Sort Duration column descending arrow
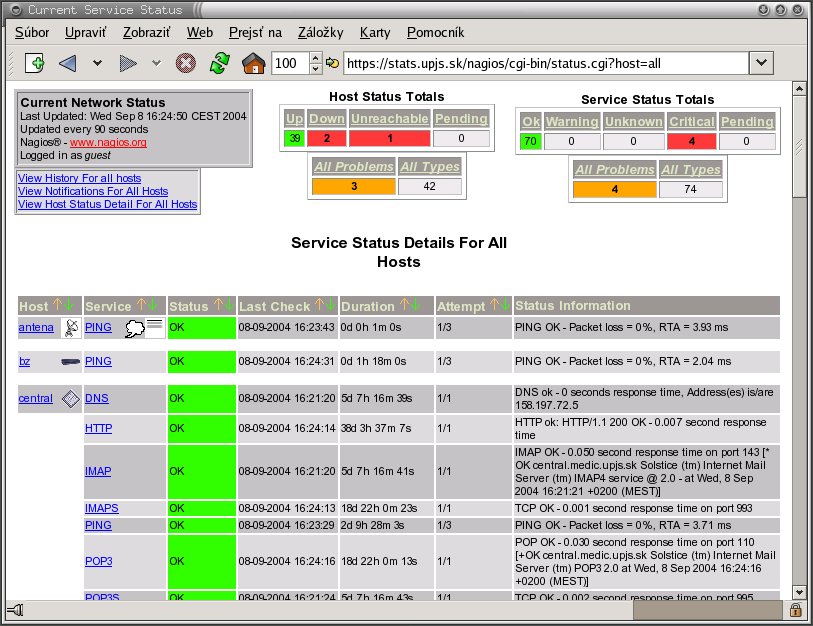 [x=416, y=304]
